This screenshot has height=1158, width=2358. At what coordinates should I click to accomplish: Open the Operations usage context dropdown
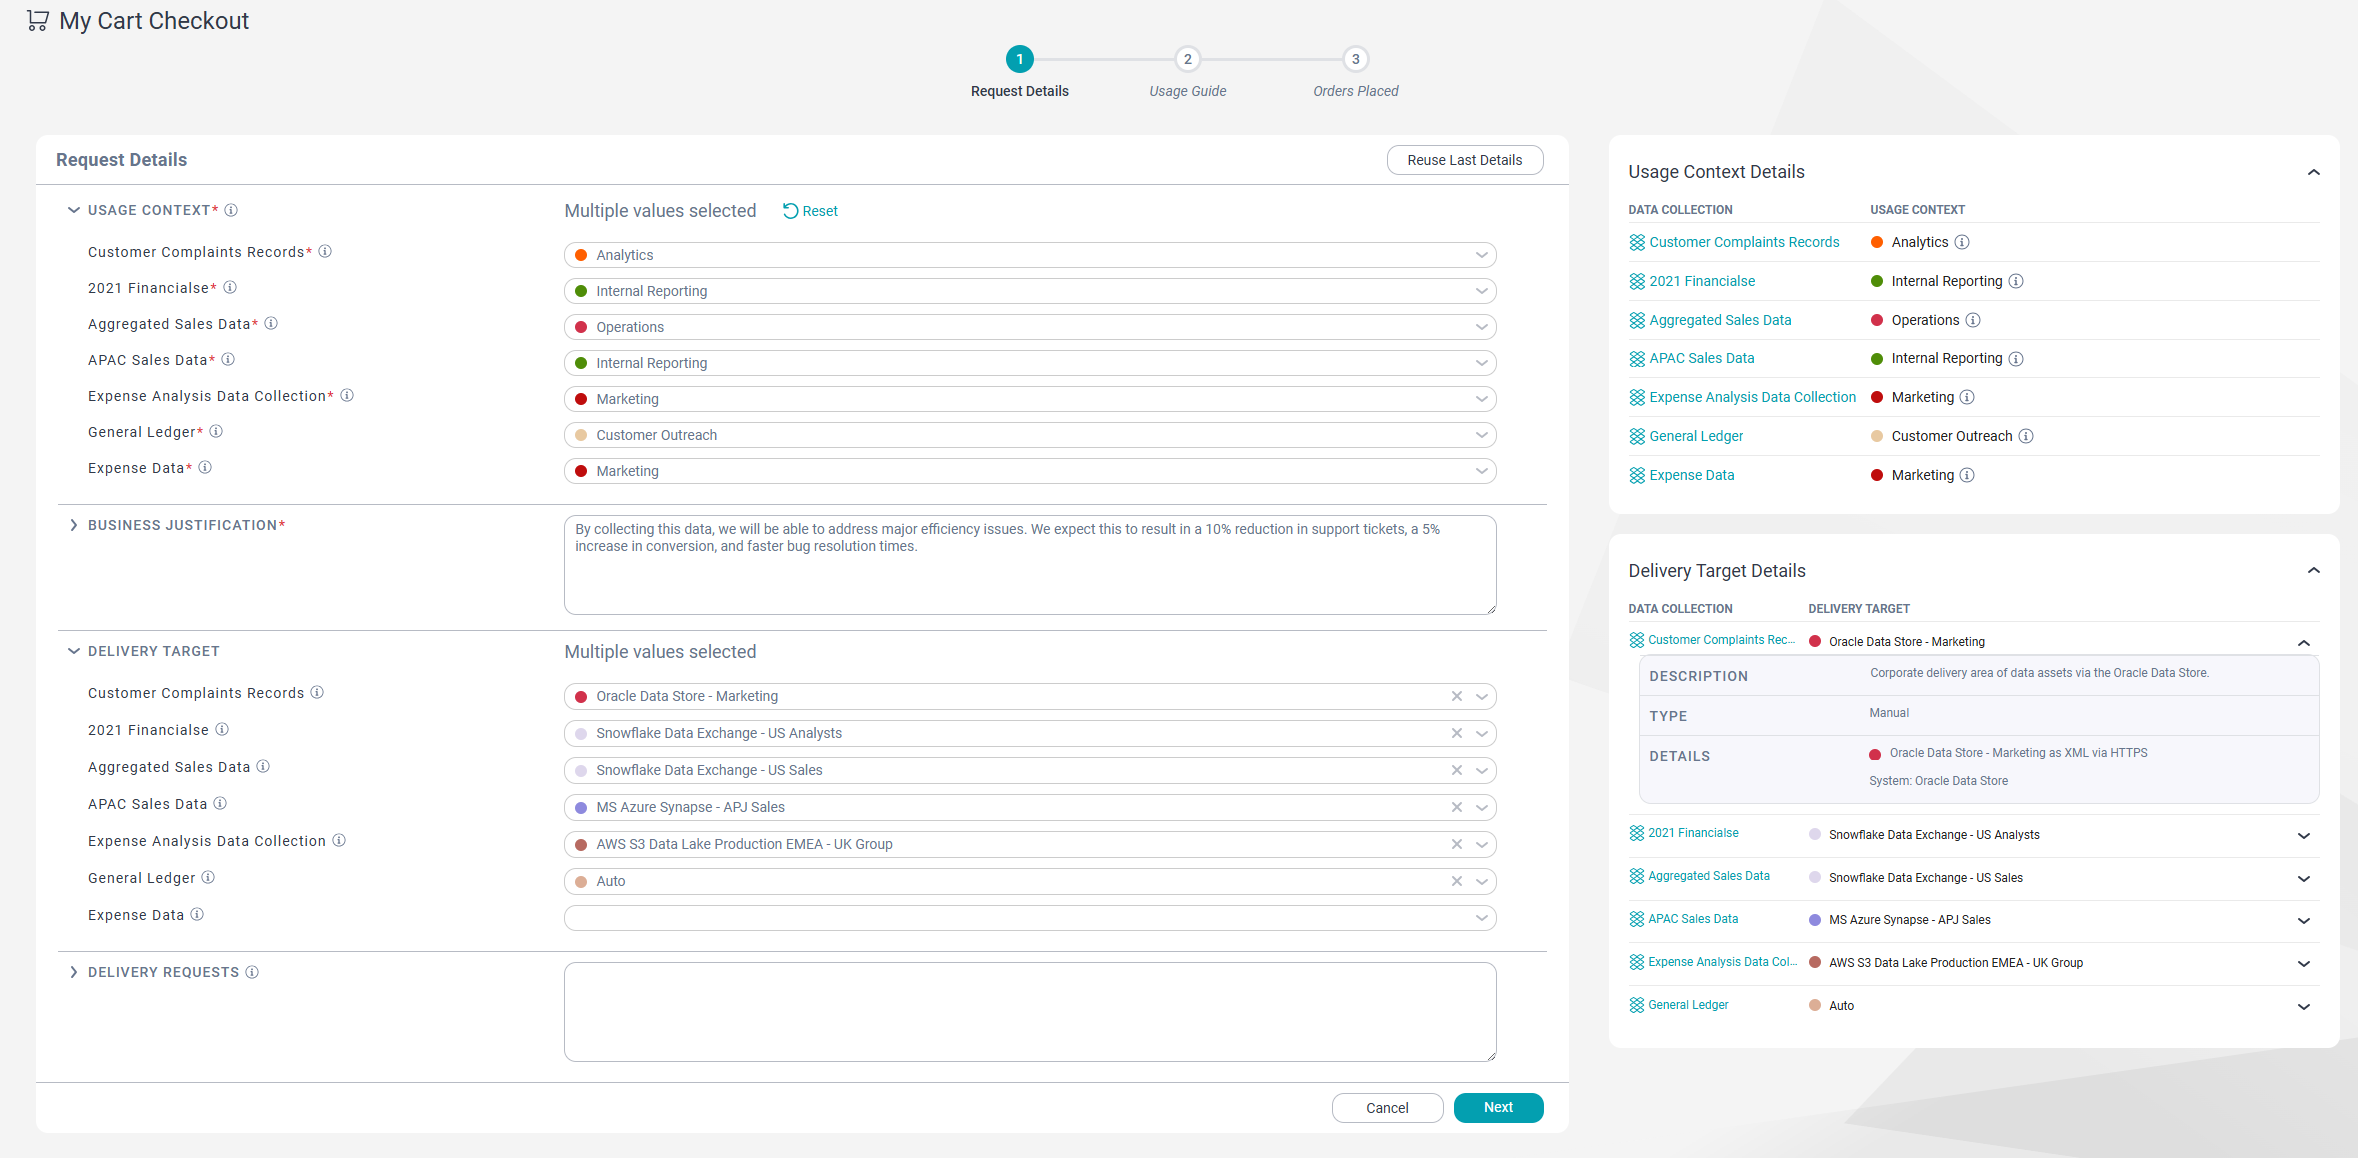coord(1030,327)
